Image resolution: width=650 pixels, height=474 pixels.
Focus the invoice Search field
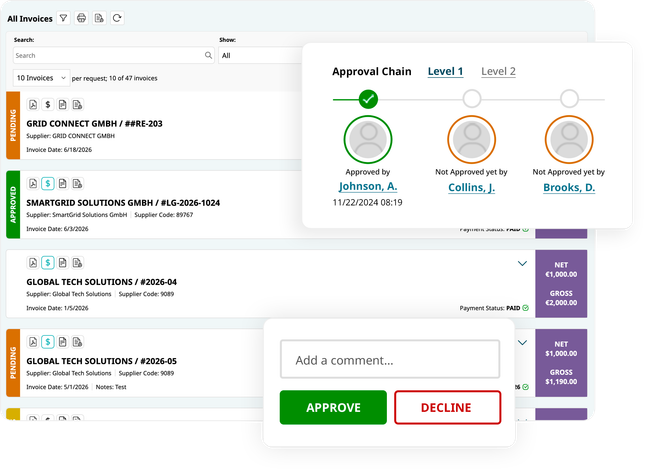pyautogui.click(x=113, y=55)
